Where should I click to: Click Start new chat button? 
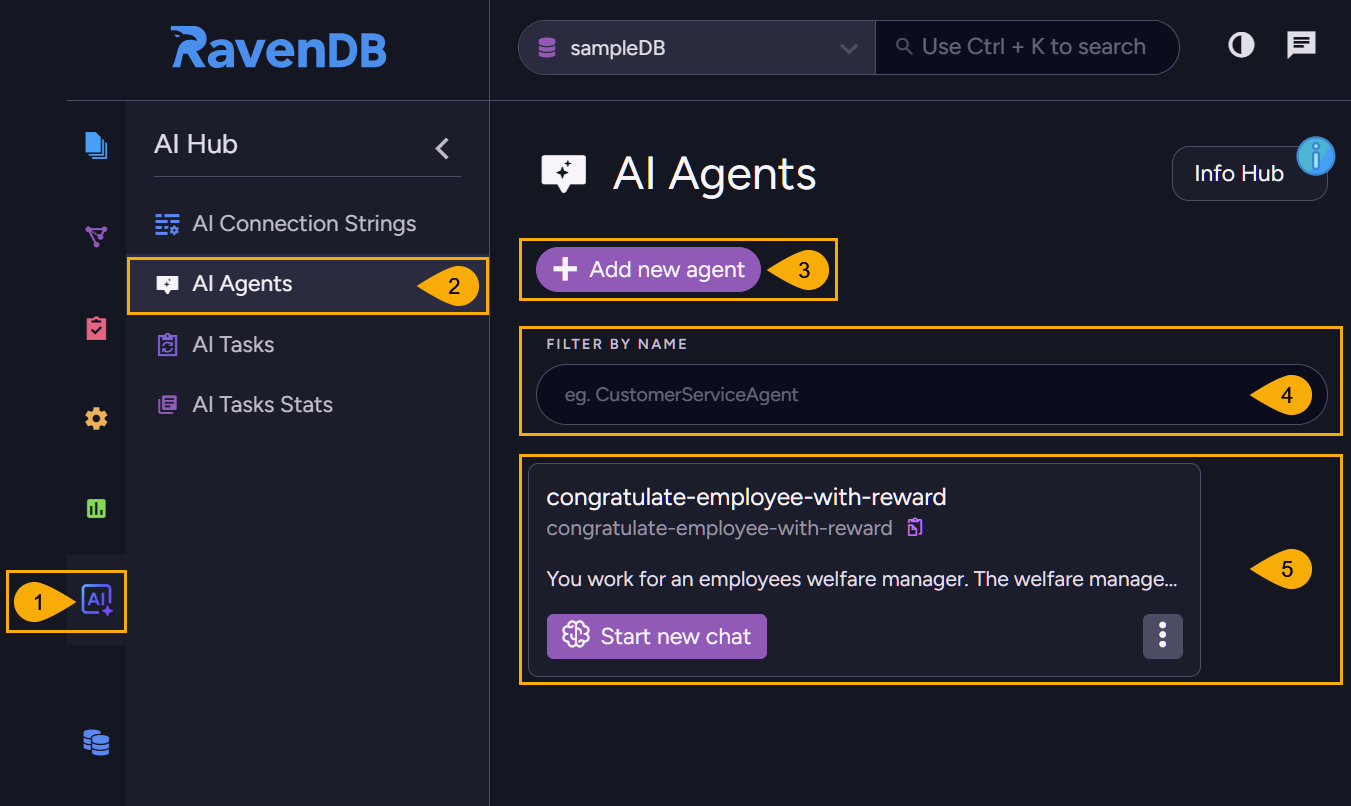[657, 636]
